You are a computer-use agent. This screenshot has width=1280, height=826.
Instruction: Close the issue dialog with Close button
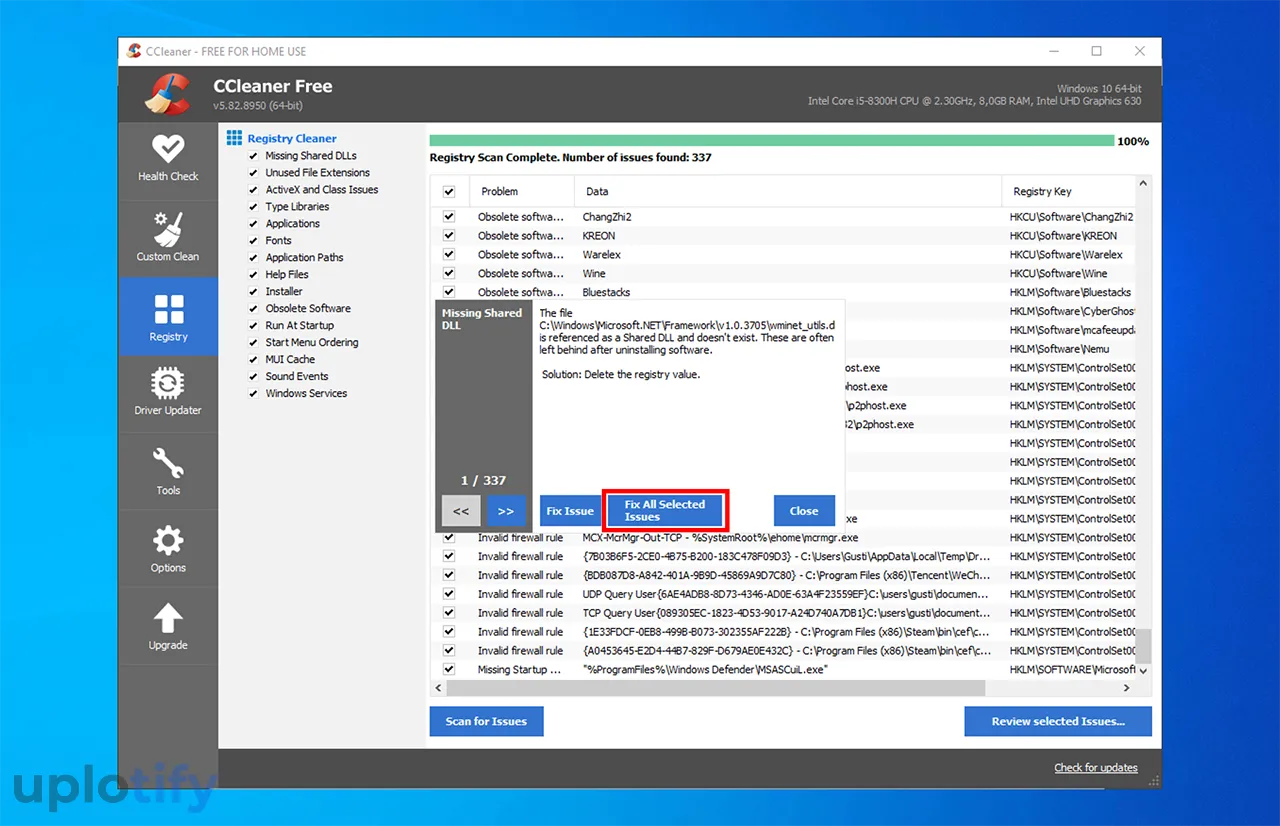click(x=804, y=511)
